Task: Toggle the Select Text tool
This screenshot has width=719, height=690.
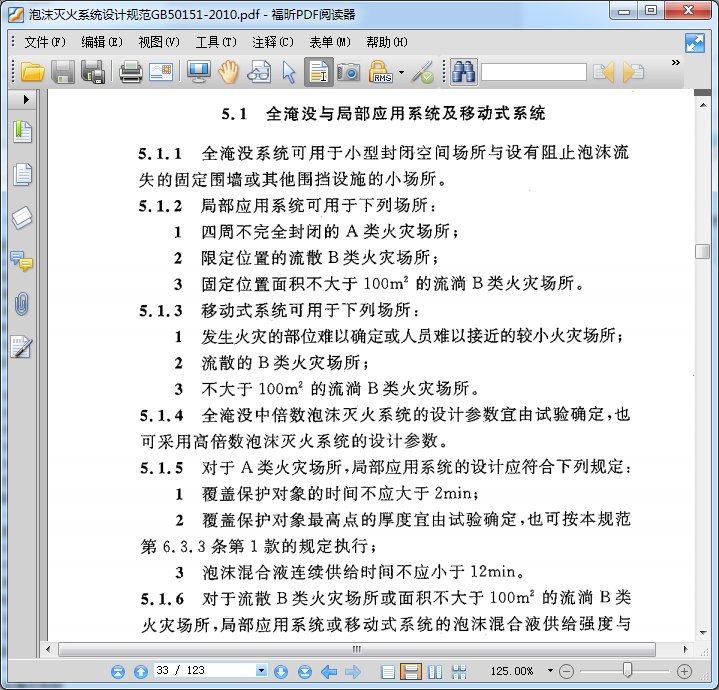Action: pyautogui.click(x=319, y=72)
